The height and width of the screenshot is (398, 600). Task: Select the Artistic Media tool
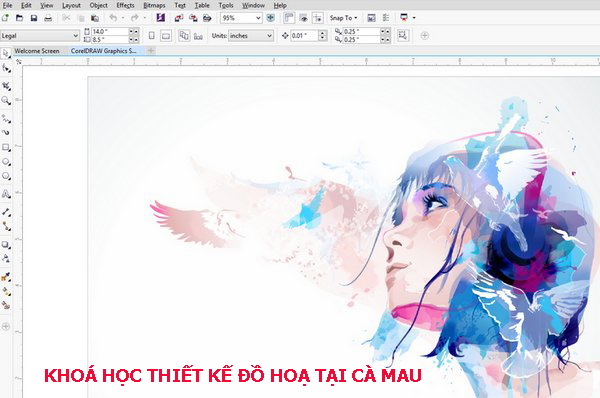(x=6, y=133)
